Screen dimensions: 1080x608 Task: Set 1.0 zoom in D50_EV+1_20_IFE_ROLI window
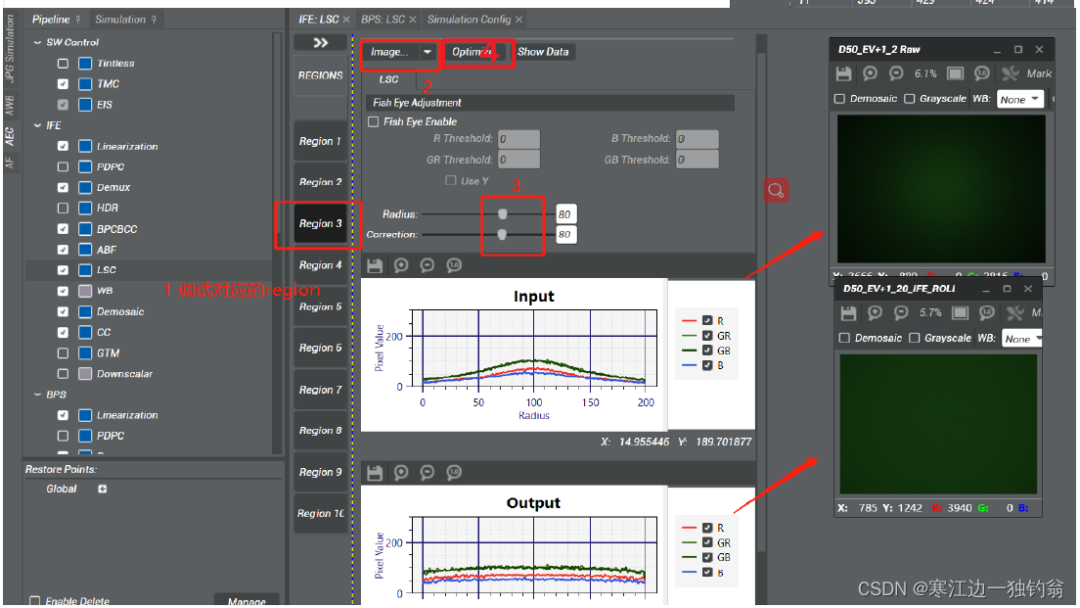pyautogui.click(x=987, y=313)
